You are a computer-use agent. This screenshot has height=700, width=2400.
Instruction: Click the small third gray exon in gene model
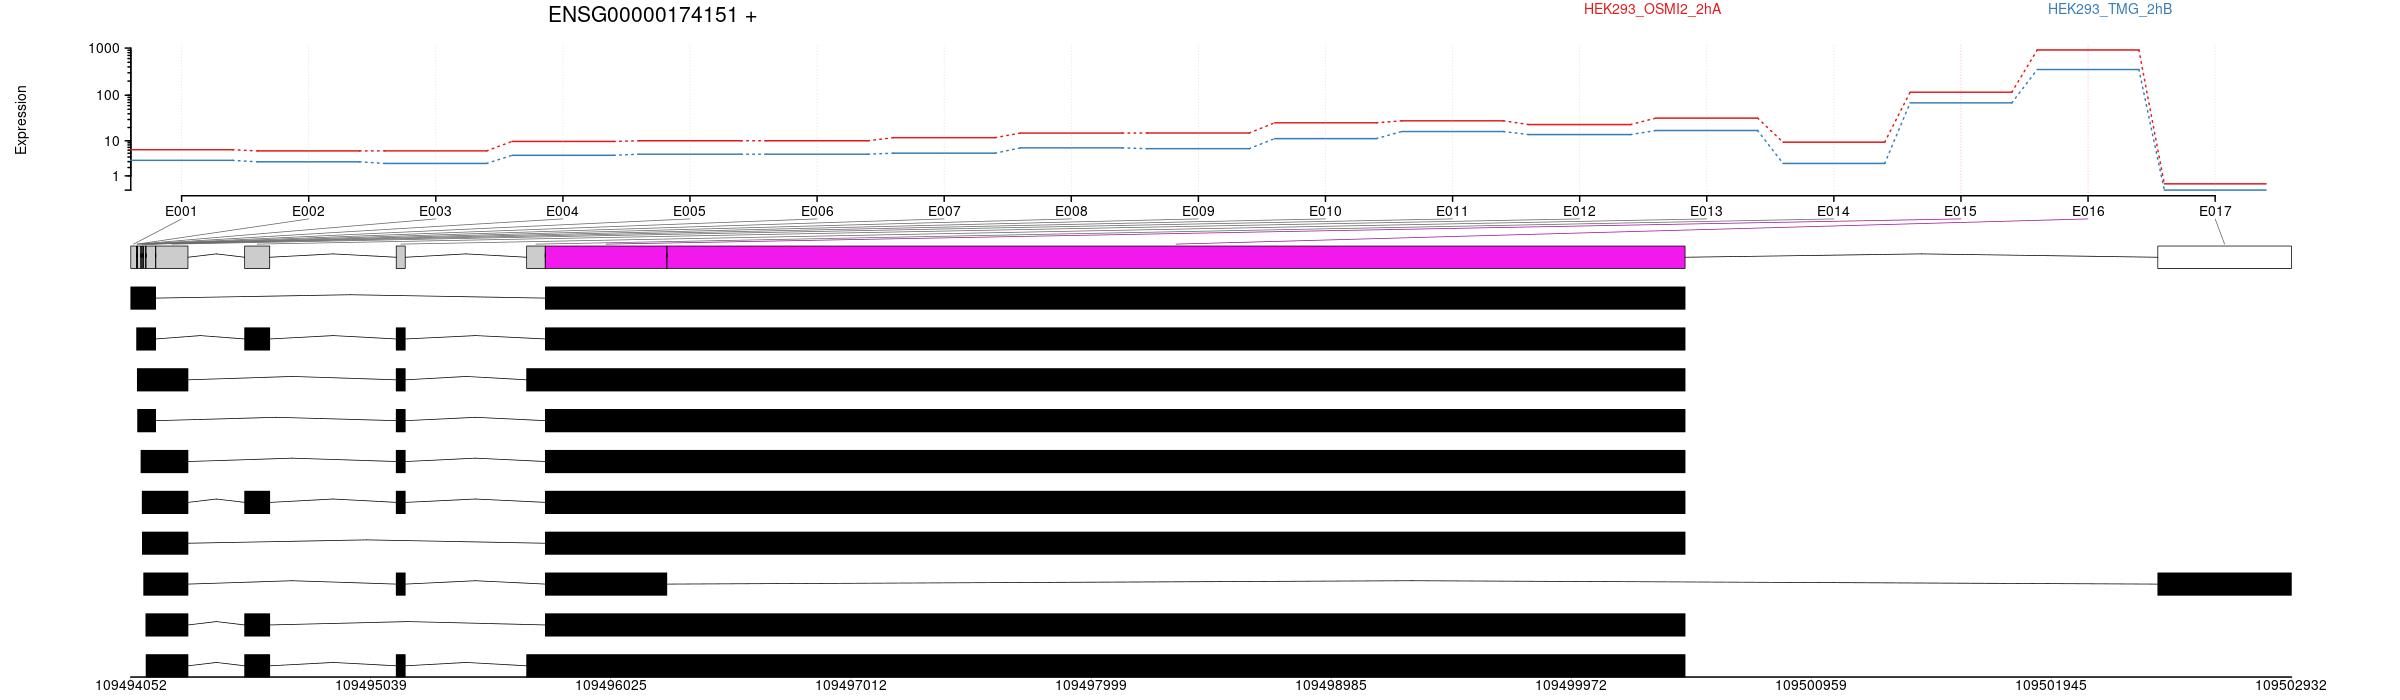pos(401,257)
